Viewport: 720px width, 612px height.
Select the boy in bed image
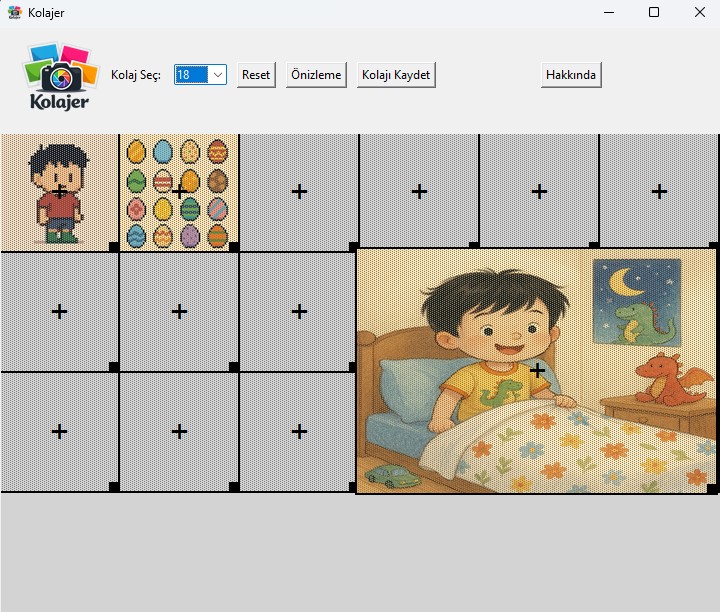[x=536, y=371]
